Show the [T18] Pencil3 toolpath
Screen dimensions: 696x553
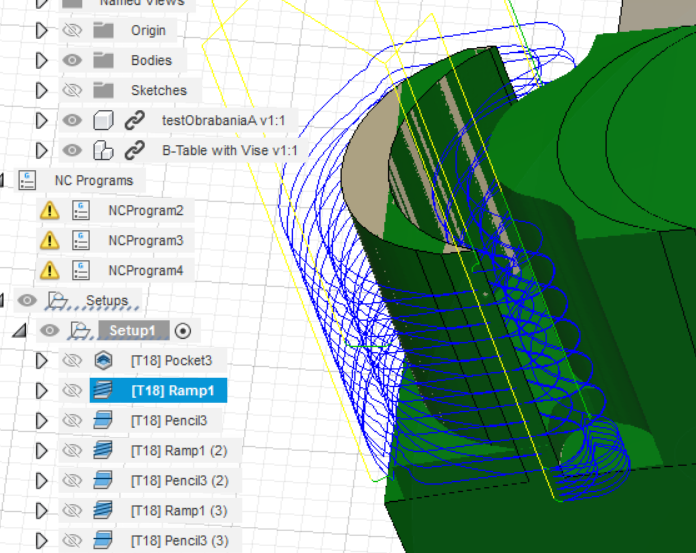click(72, 420)
